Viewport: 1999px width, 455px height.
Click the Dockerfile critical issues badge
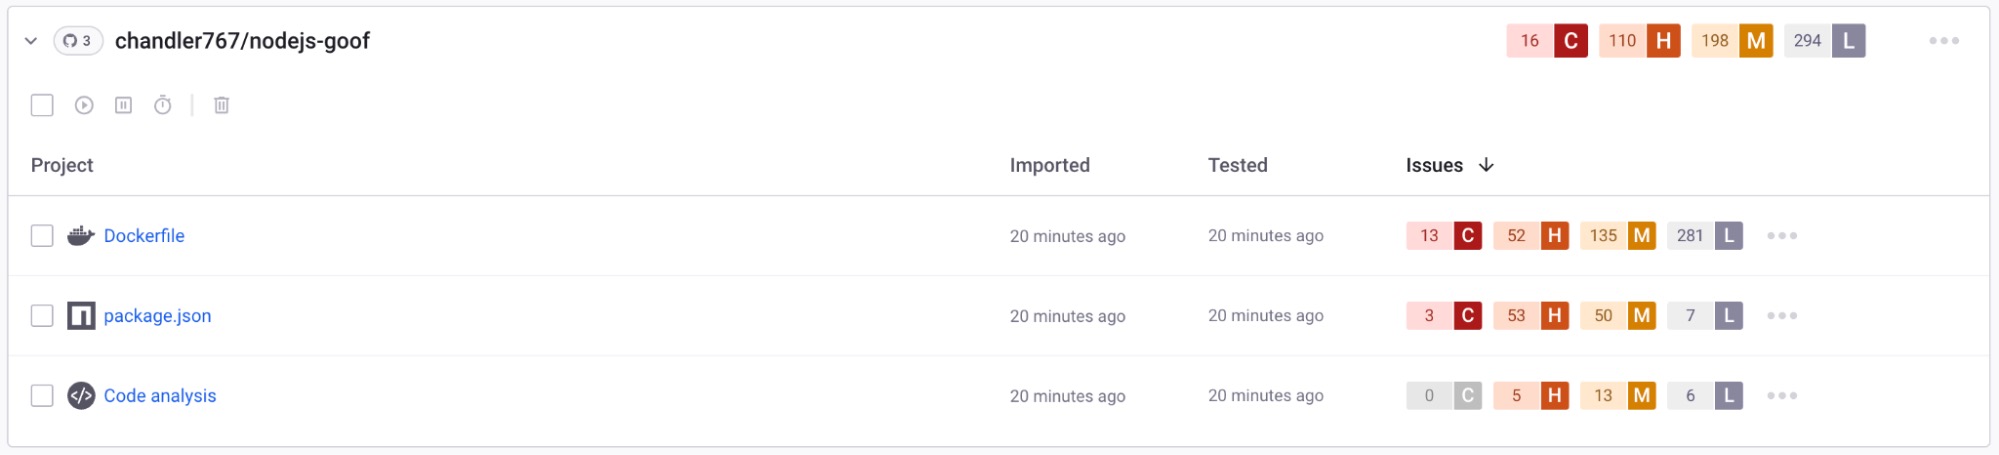(x=1444, y=236)
